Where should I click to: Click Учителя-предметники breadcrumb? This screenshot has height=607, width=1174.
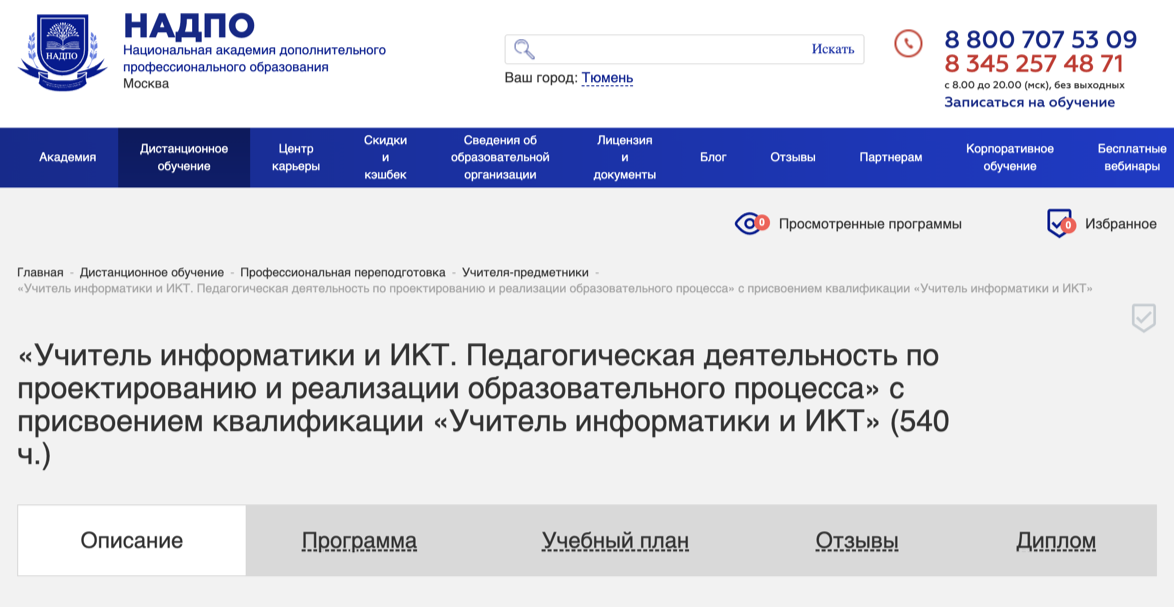(525, 272)
